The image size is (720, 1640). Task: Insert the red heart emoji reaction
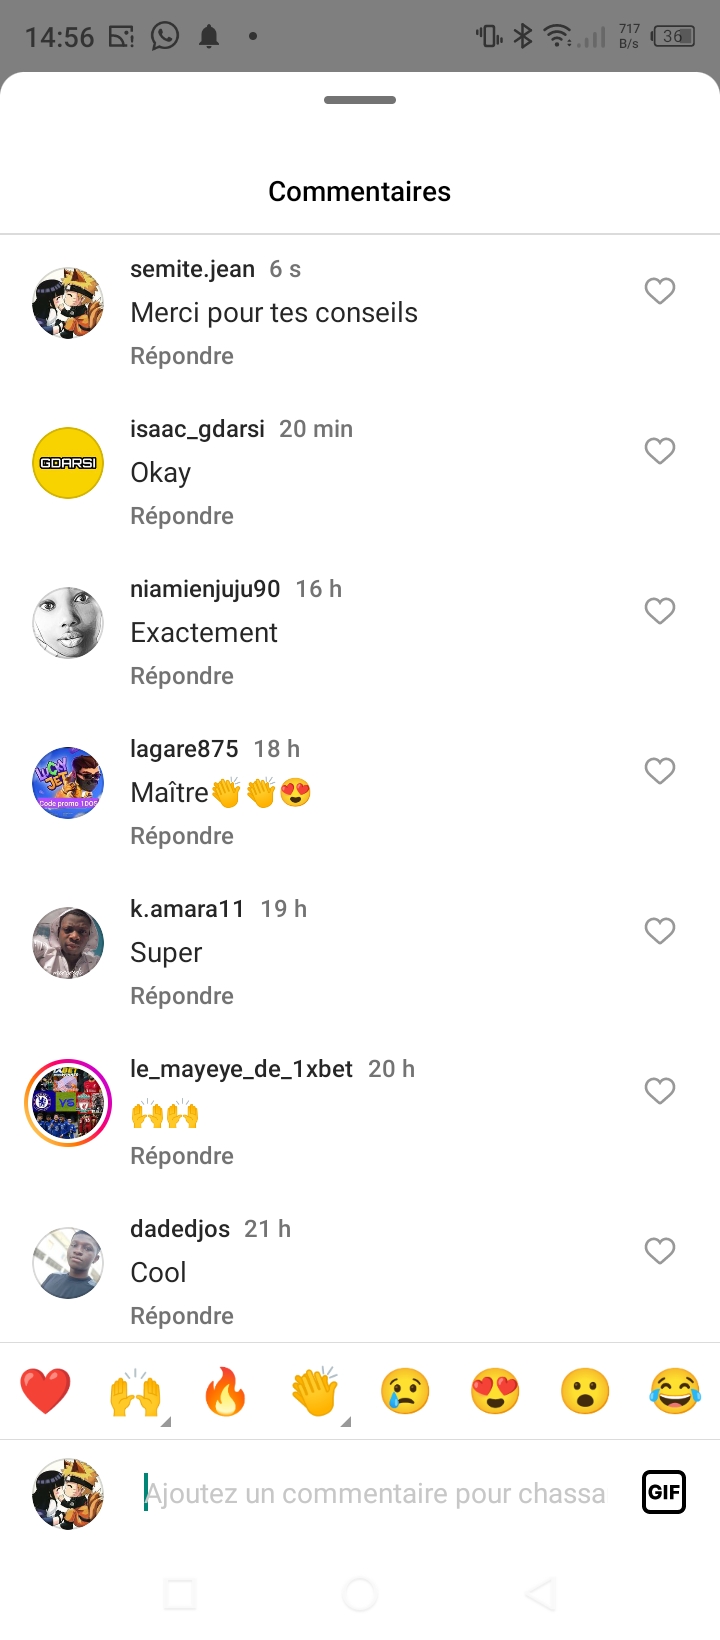pos(45,1391)
